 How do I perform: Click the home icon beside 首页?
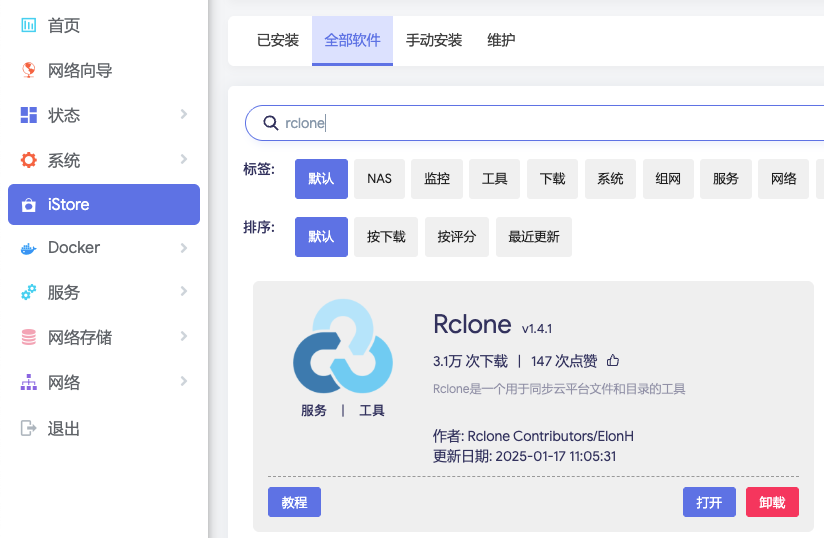point(28,25)
